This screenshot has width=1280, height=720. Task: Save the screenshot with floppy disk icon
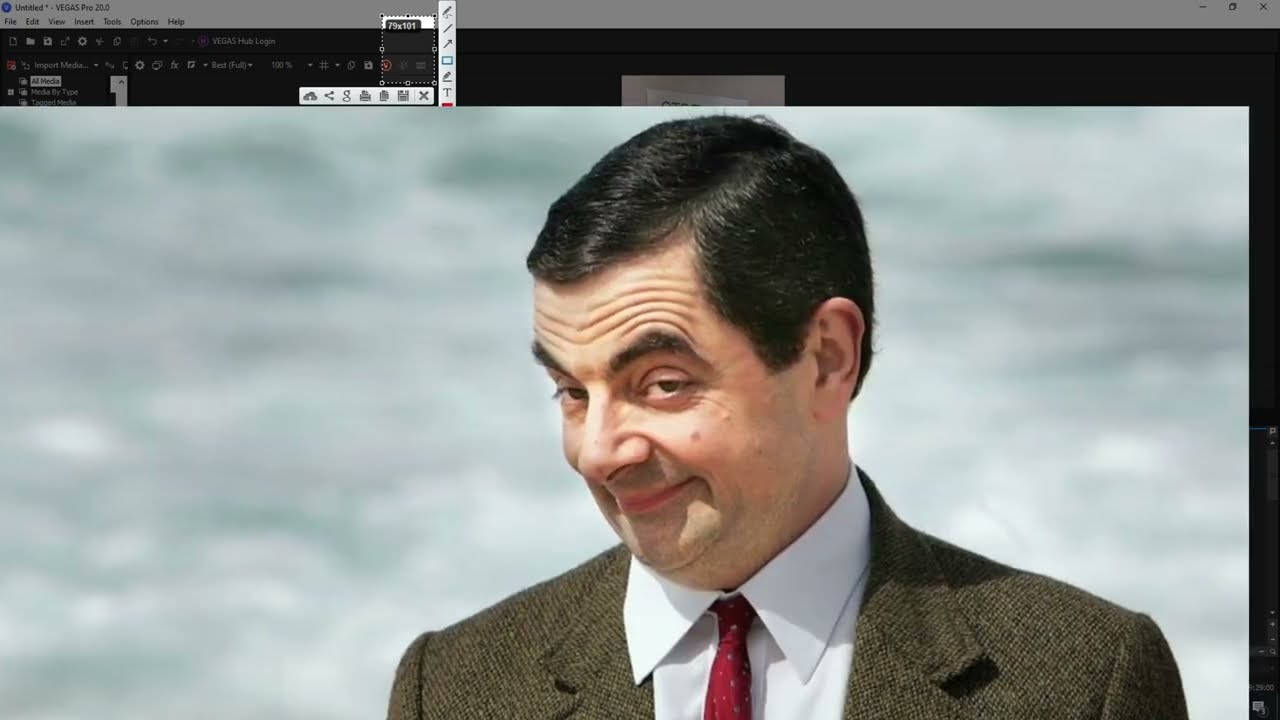coord(403,96)
